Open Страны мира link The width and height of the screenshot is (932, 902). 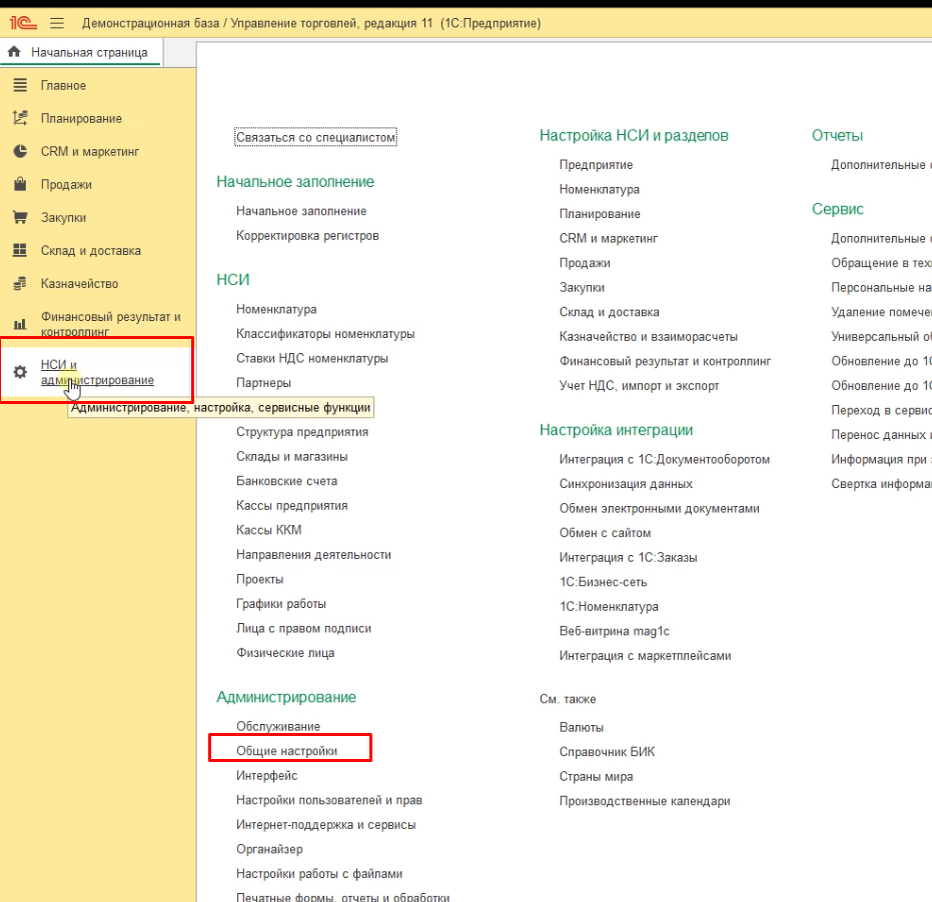click(x=596, y=777)
